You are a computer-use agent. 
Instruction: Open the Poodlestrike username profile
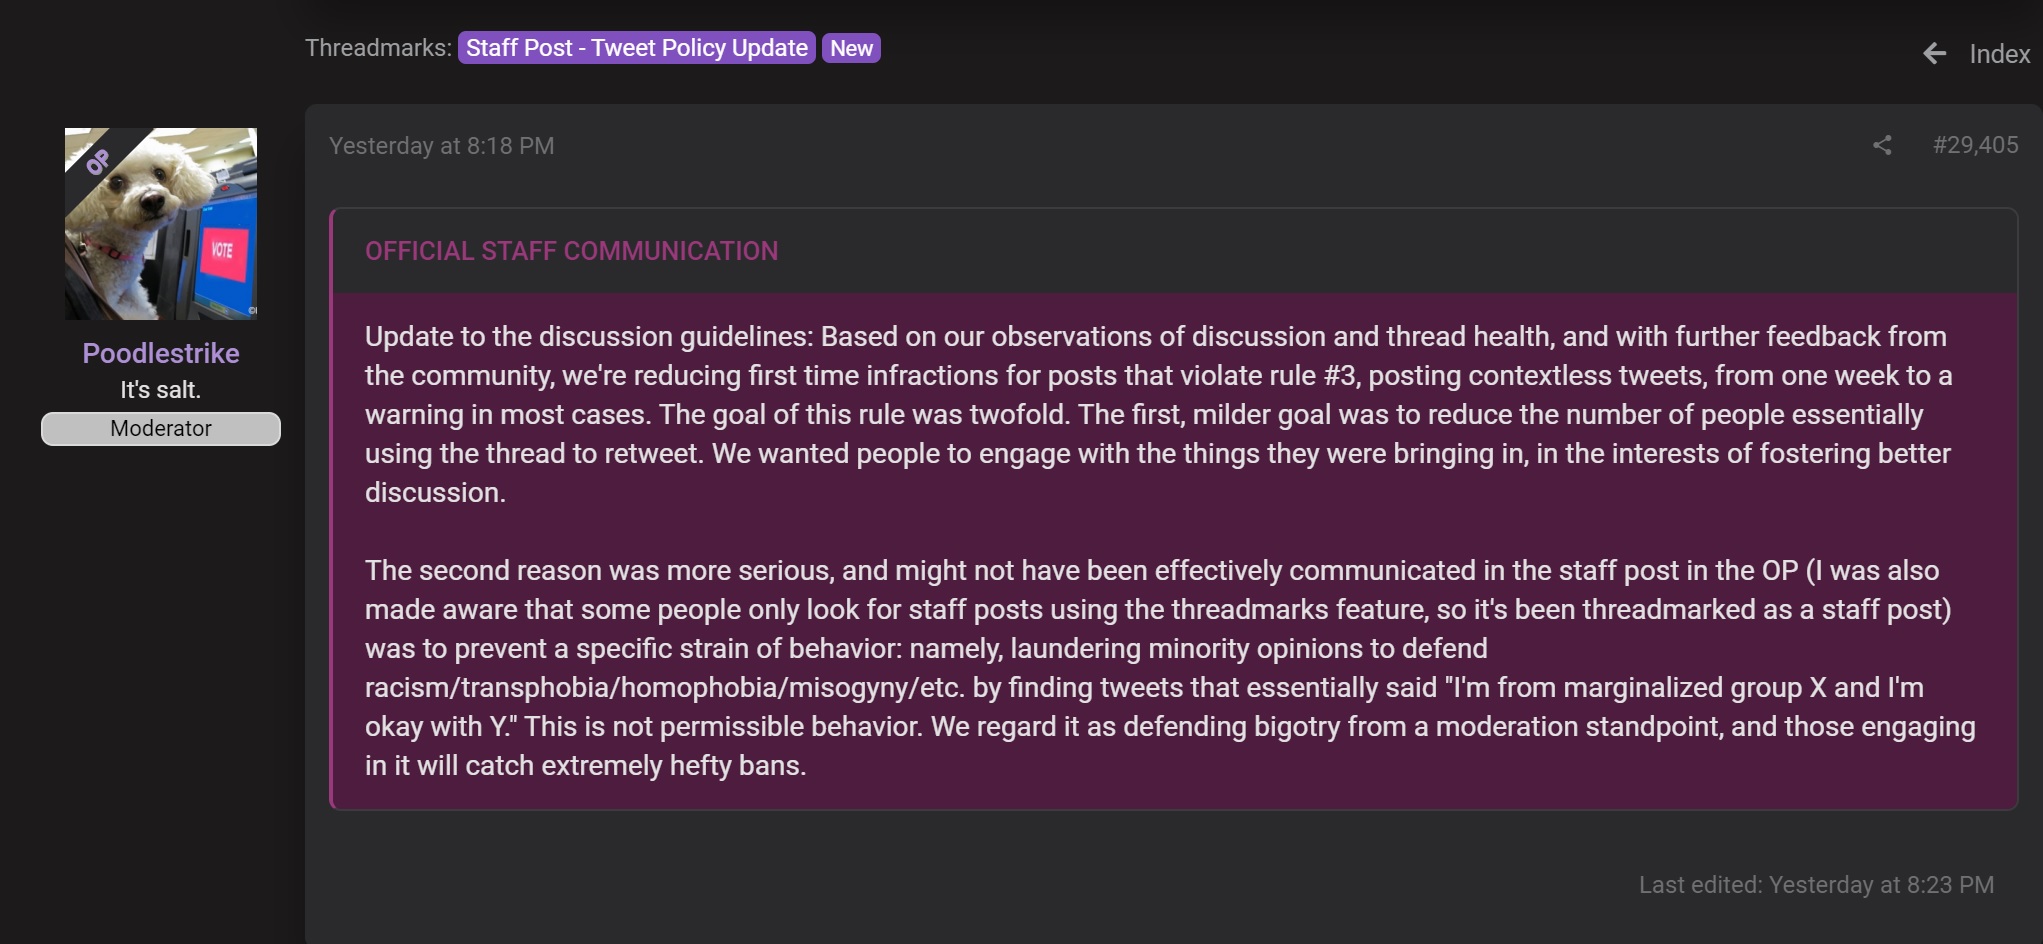[161, 353]
